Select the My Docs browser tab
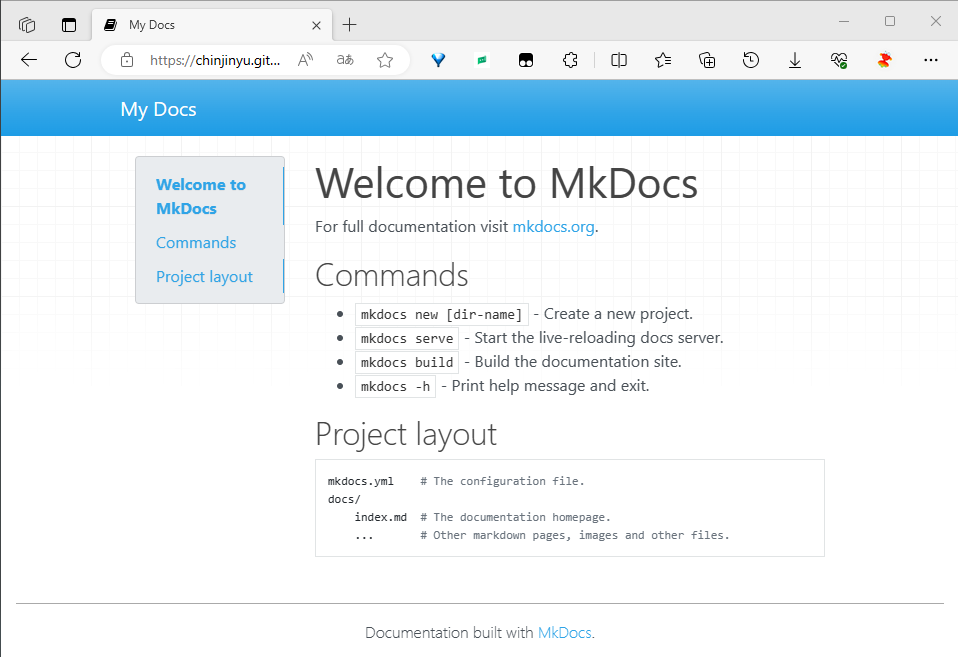 point(212,25)
